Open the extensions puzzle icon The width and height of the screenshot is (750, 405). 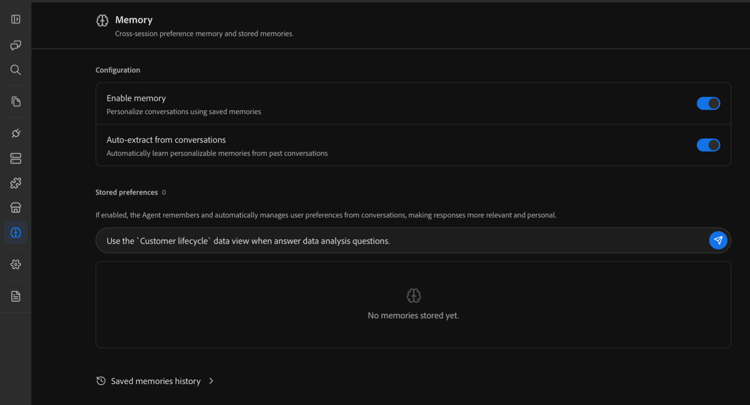coord(15,183)
